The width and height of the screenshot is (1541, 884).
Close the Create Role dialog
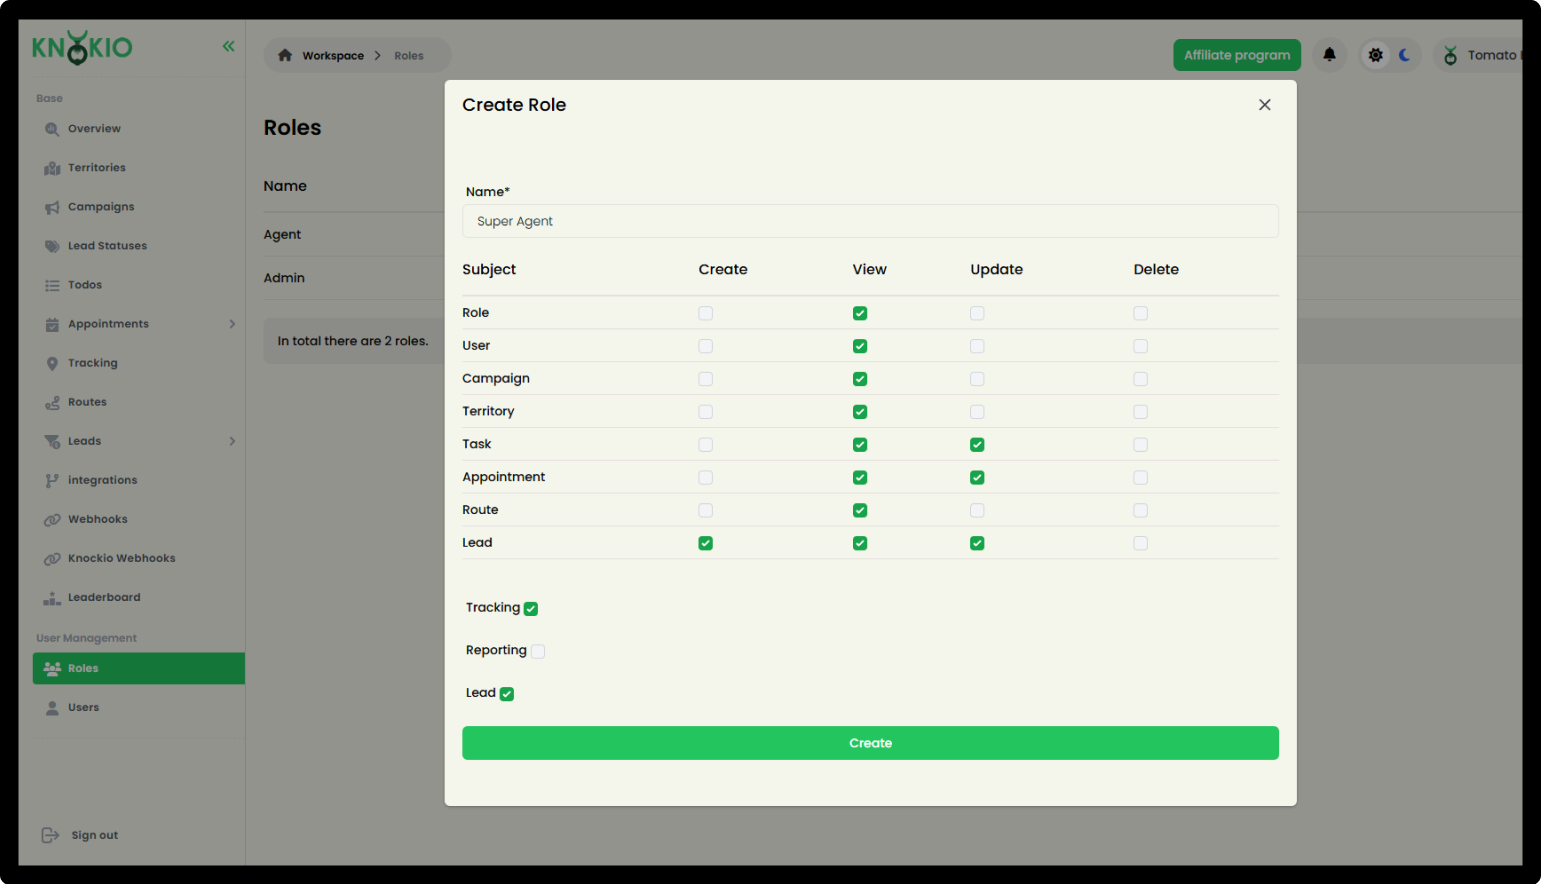tap(1265, 105)
